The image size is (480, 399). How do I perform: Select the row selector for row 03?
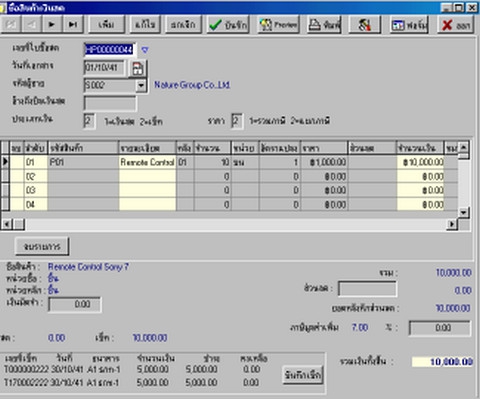(x=5, y=190)
